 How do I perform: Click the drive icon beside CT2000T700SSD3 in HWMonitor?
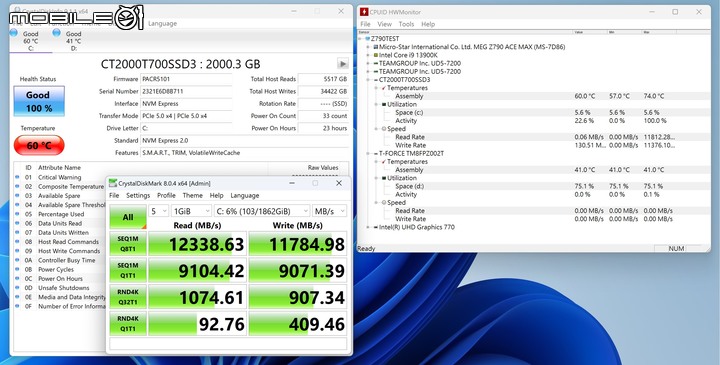tap(376, 80)
